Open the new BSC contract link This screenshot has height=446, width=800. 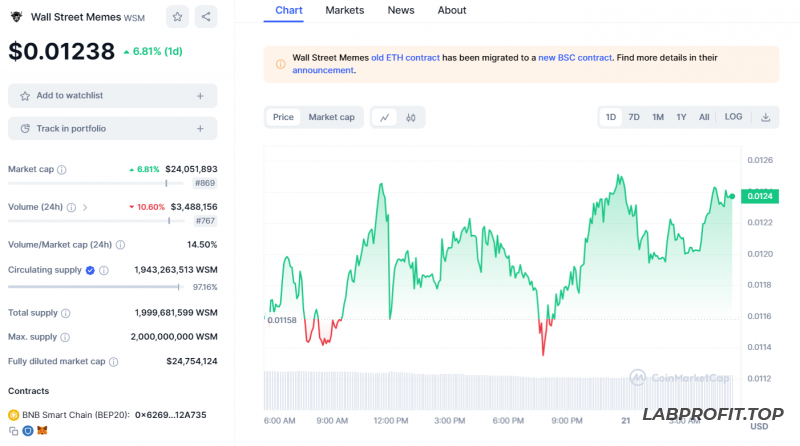(574, 58)
